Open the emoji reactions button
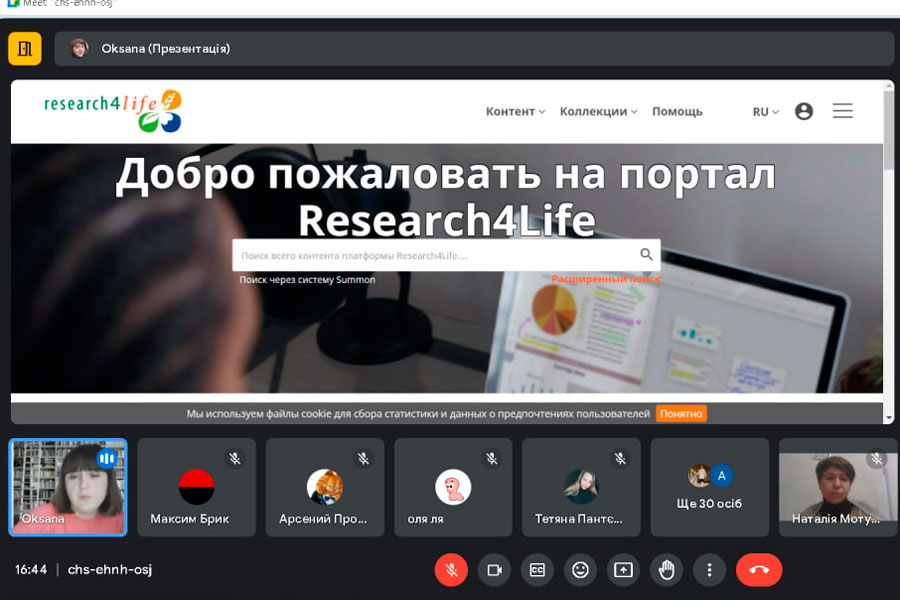Image resolution: width=900 pixels, height=600 pixels. click(580, 570)
